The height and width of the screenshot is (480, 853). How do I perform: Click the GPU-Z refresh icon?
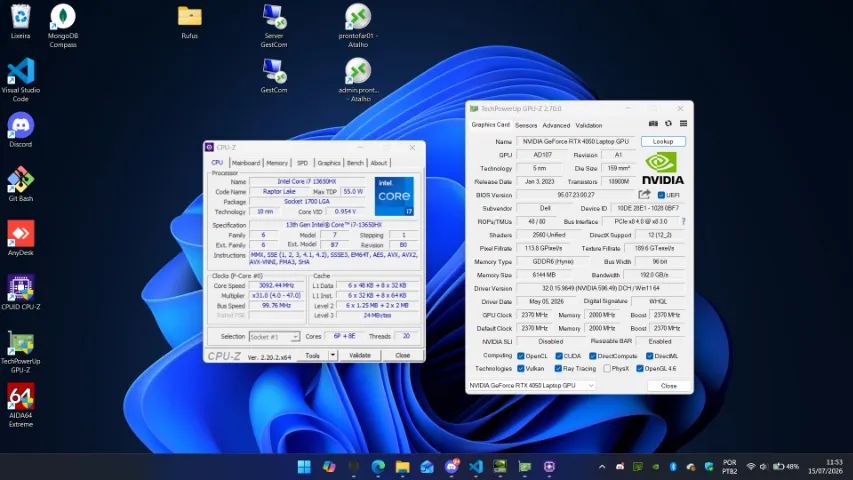[x=668, y=124]
